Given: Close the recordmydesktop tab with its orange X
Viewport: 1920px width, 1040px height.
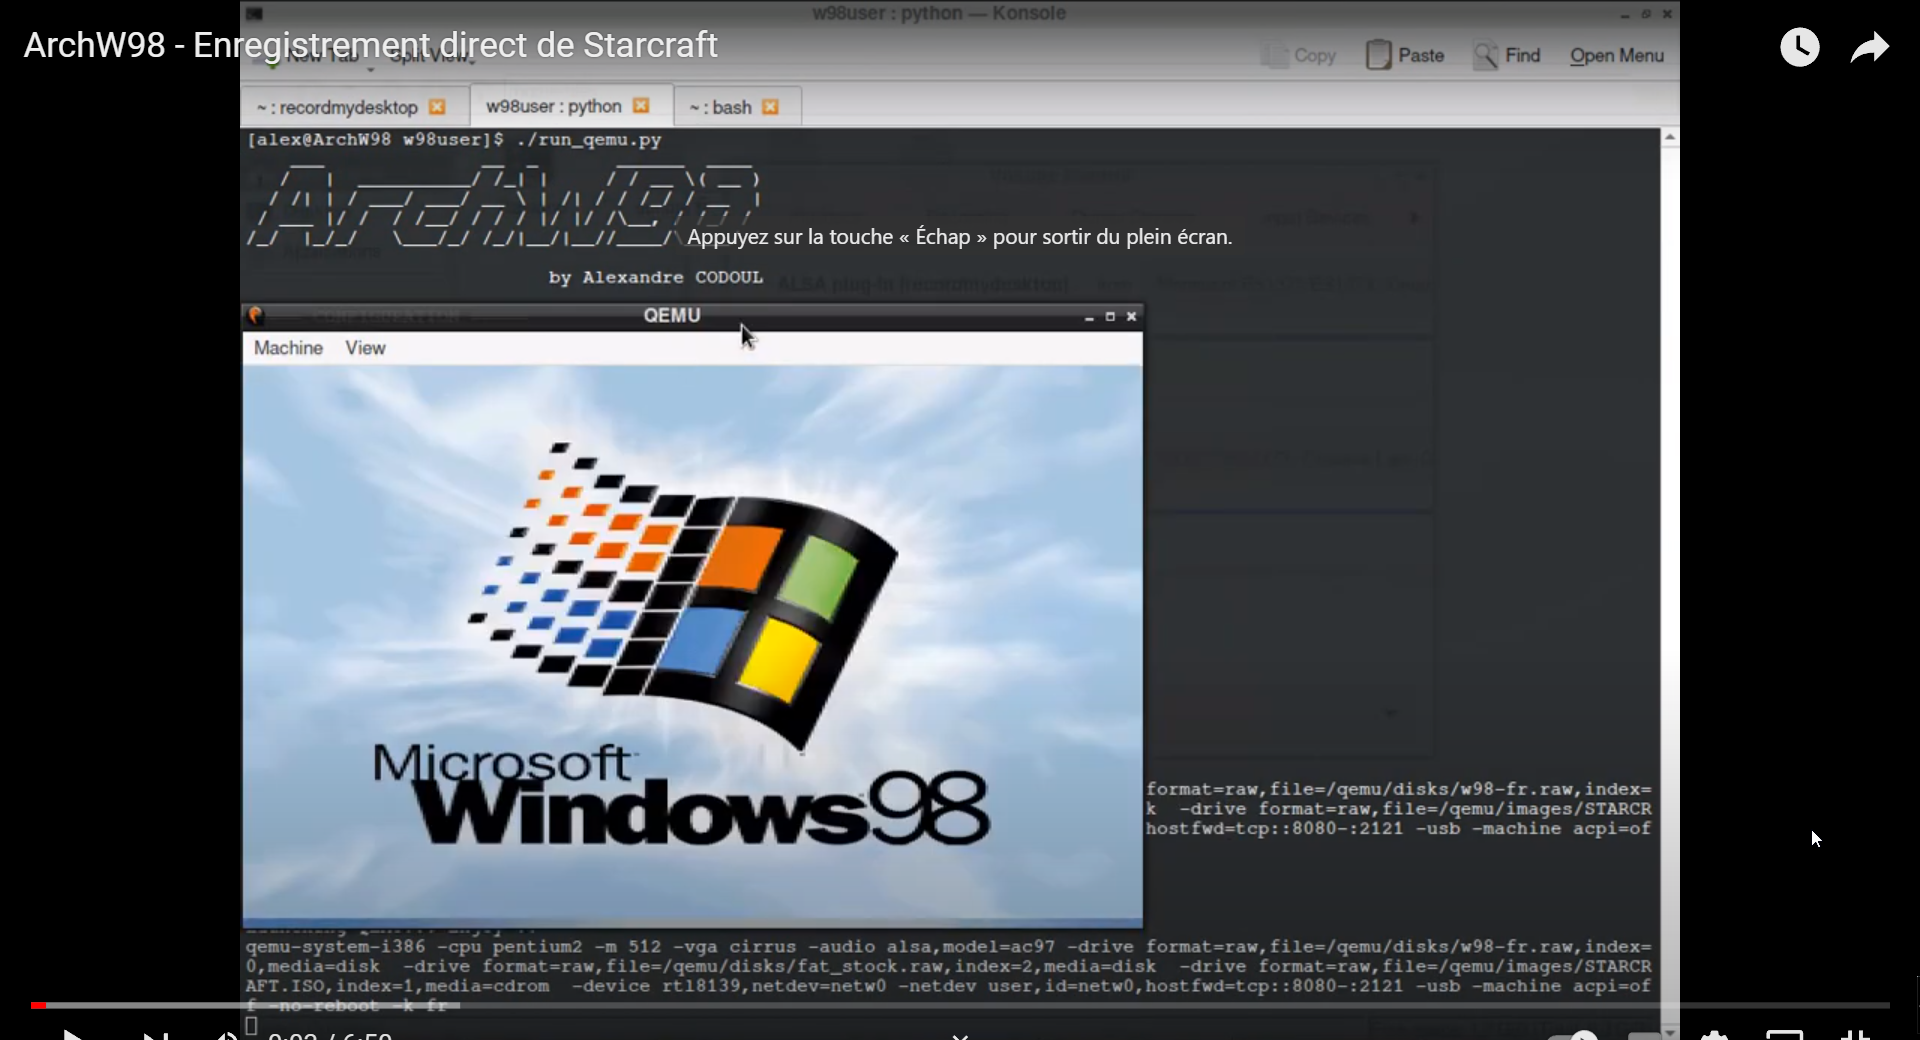Looking at the screenshot, I should click(437, 107).
